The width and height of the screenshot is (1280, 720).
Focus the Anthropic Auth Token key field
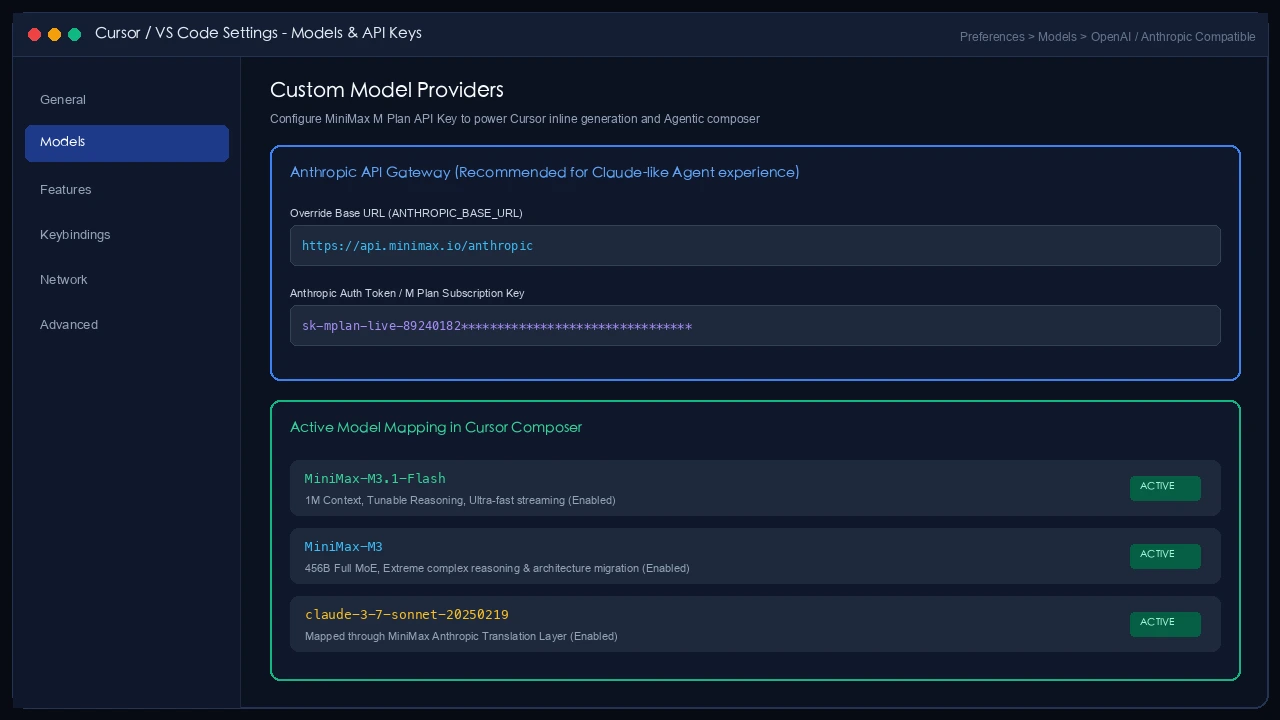tap(755, 326)
